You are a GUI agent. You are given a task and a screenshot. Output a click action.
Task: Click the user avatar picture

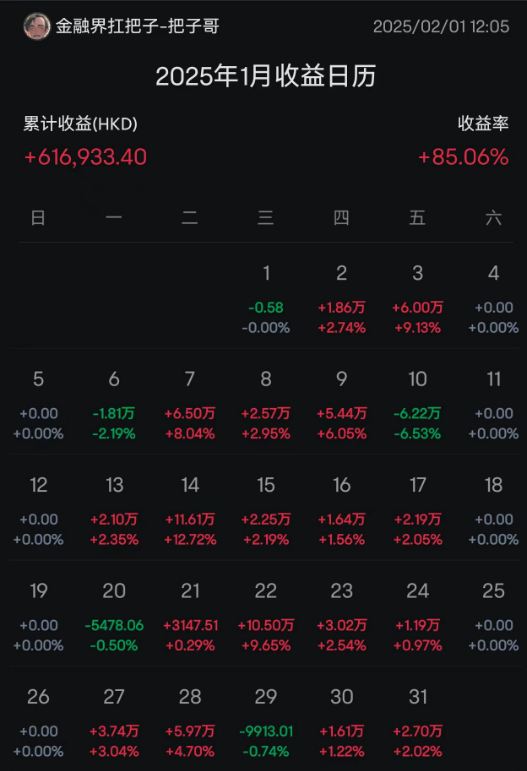click(37, 26)
